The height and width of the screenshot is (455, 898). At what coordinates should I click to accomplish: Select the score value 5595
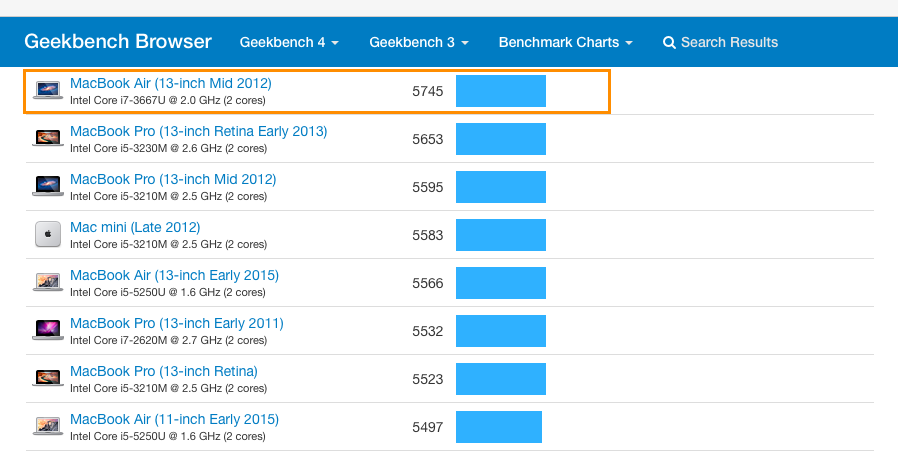coord(428,187)
